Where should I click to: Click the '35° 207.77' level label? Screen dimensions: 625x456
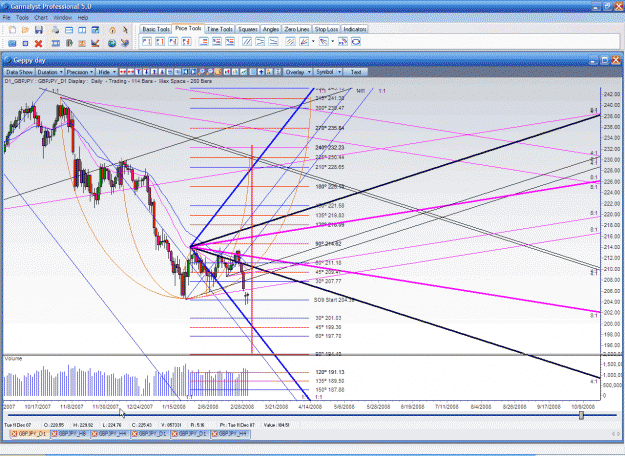point(328,281)
